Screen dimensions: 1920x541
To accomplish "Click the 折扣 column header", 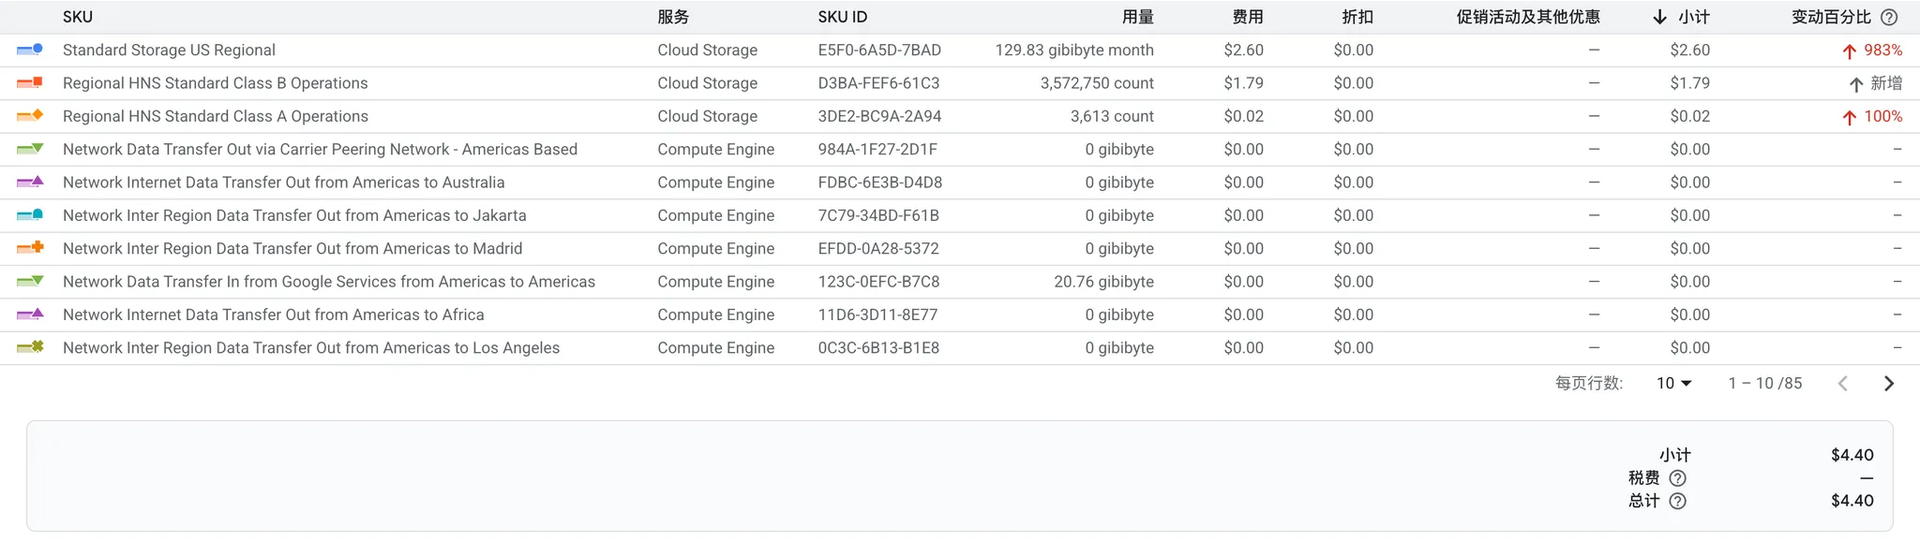I will [1357, 17].
